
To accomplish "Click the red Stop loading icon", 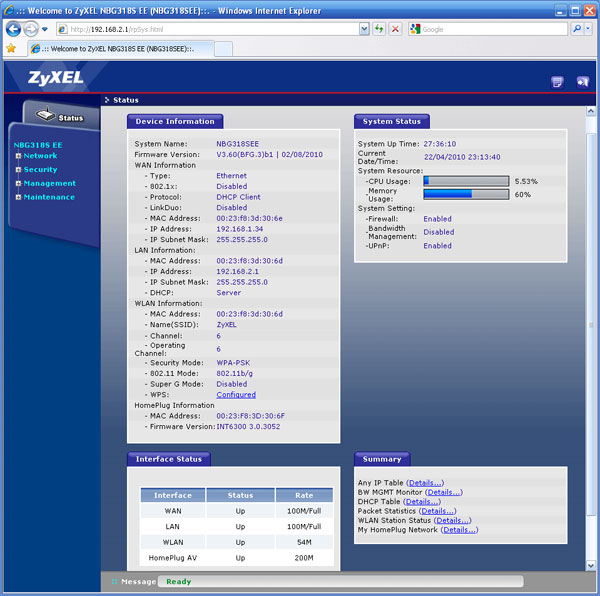I will (x=395, y=29).
